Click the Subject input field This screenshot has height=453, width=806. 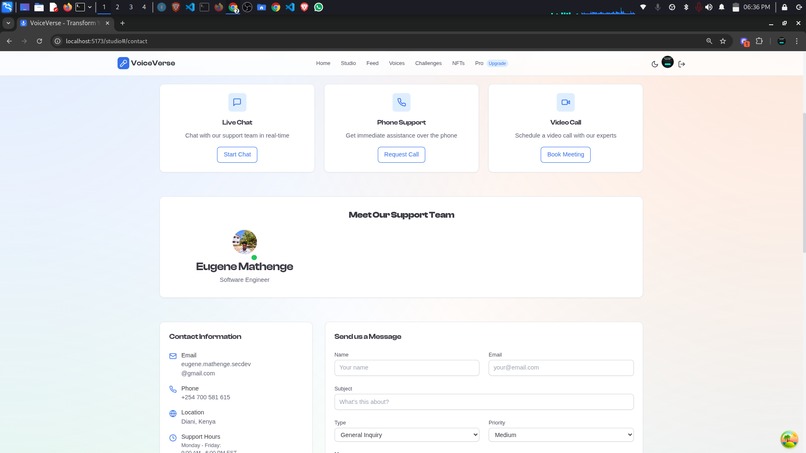484,402
